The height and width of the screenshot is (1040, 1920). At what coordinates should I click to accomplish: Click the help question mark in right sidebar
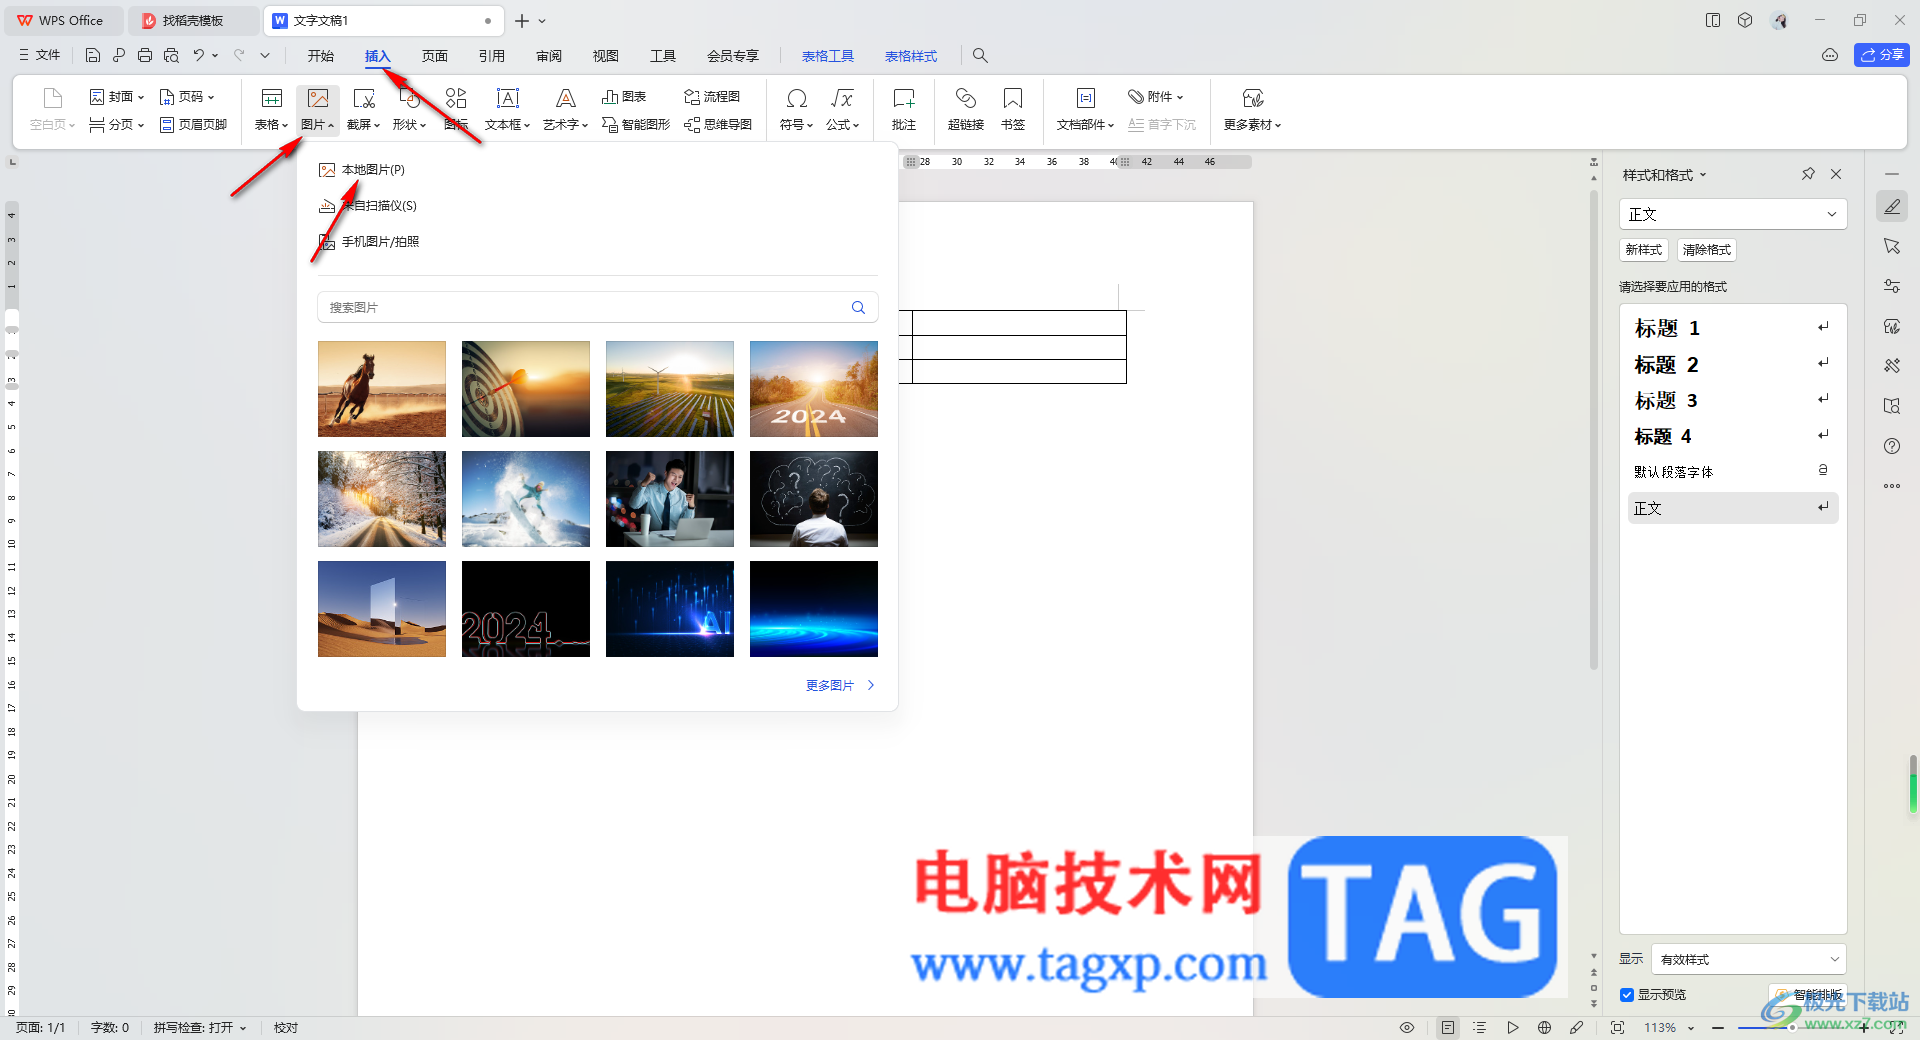click(1892, 446)
